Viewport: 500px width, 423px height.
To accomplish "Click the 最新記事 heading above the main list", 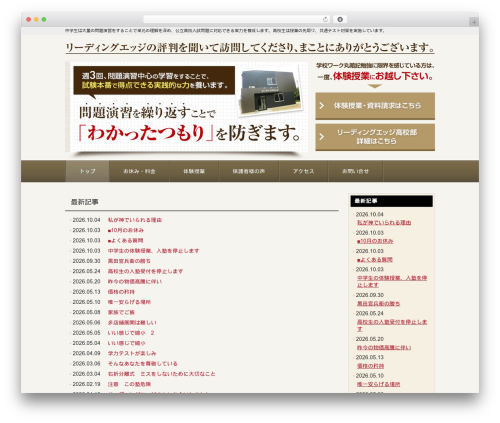I will click(84, 202).
